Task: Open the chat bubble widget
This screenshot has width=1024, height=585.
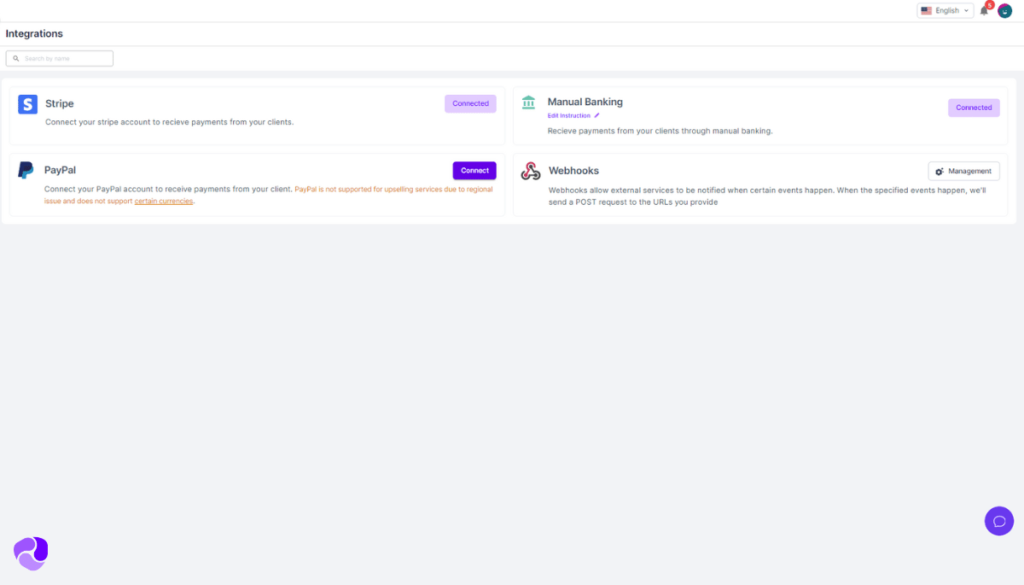Action: tap(999, 521)
